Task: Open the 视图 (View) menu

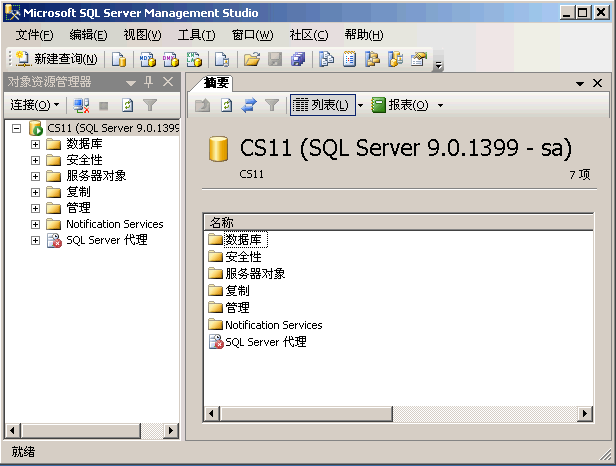Action: (x=142, y=35)
